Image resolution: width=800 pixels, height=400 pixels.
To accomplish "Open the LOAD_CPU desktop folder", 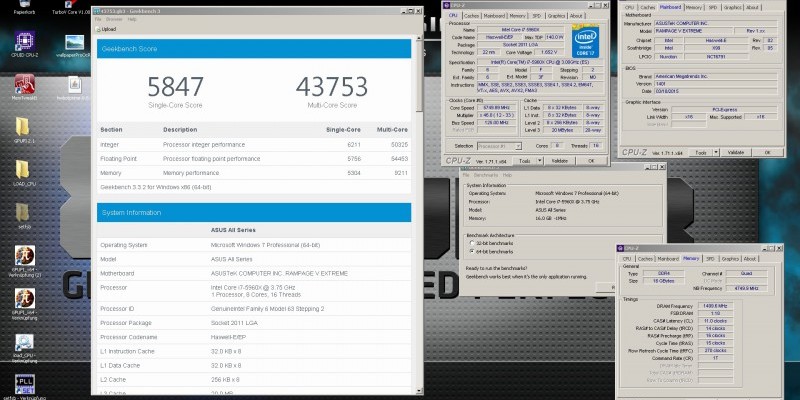I will pos(22,170).
